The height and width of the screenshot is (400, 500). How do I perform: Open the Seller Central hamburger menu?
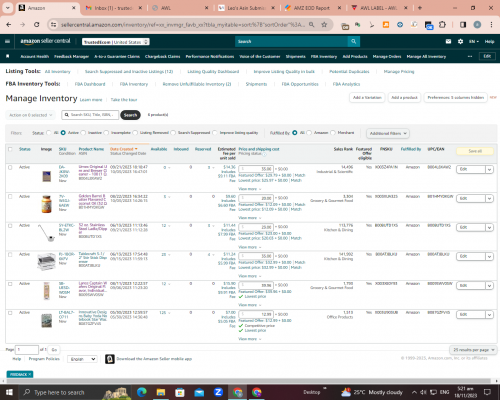[7, 41]
